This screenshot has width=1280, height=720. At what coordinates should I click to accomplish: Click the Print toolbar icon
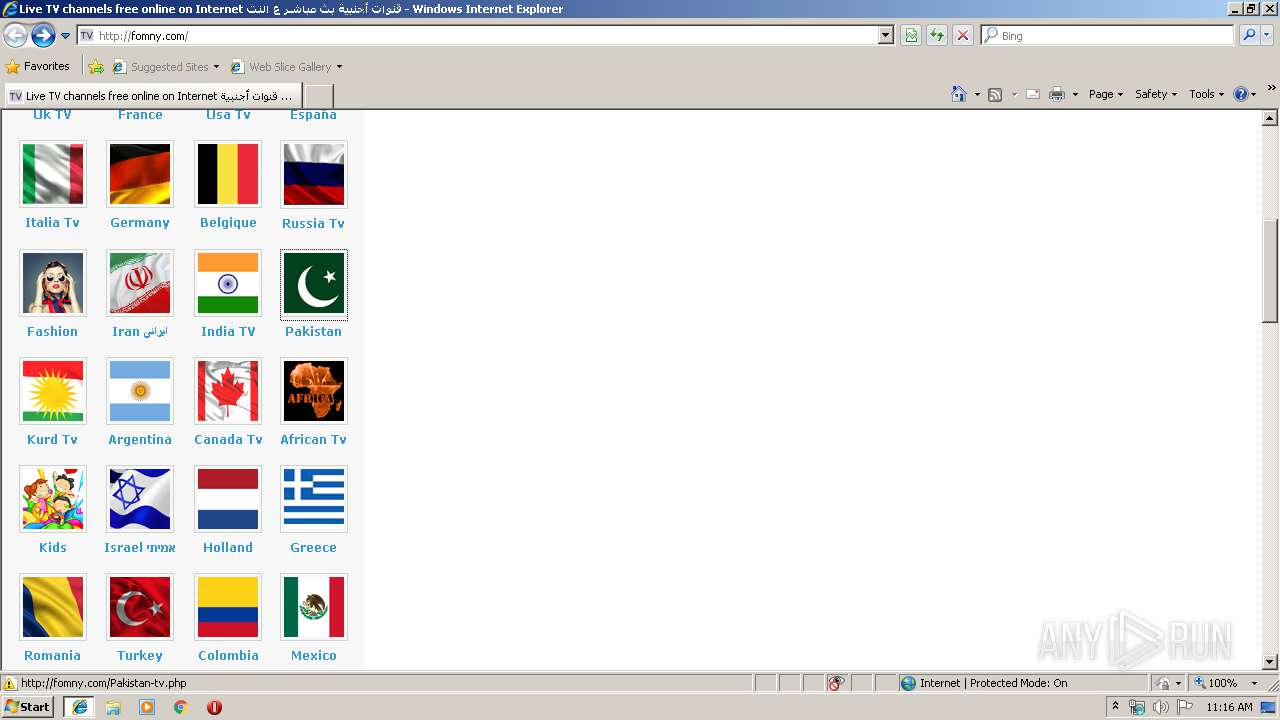point(1057,94)
